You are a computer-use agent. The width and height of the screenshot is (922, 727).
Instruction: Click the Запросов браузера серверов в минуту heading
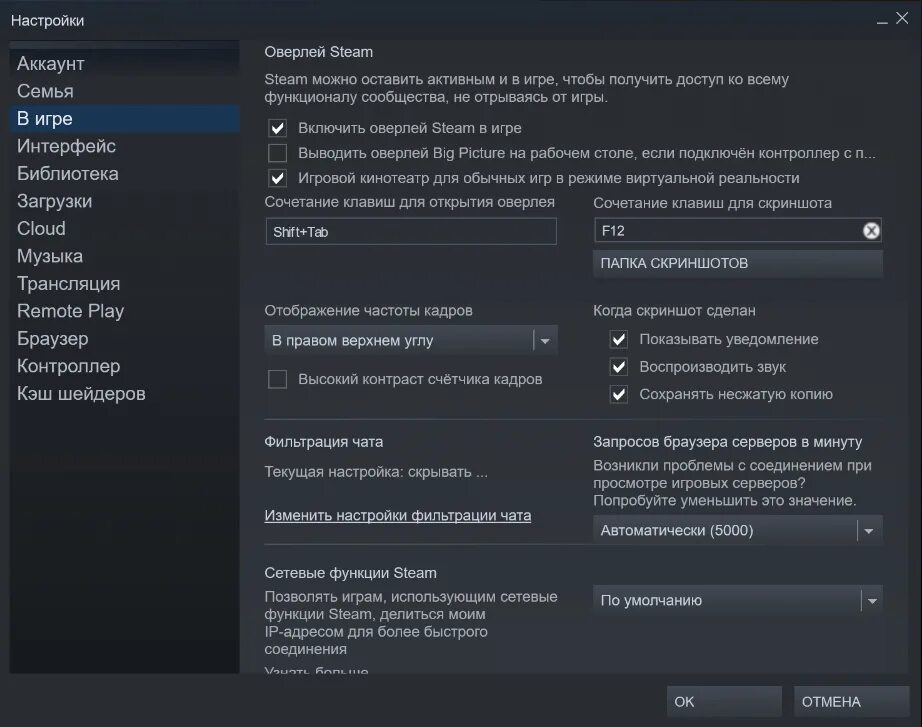727,442
